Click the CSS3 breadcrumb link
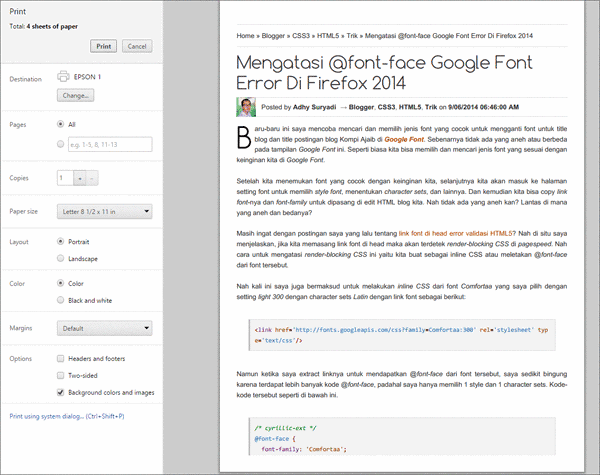 point(301,36)
